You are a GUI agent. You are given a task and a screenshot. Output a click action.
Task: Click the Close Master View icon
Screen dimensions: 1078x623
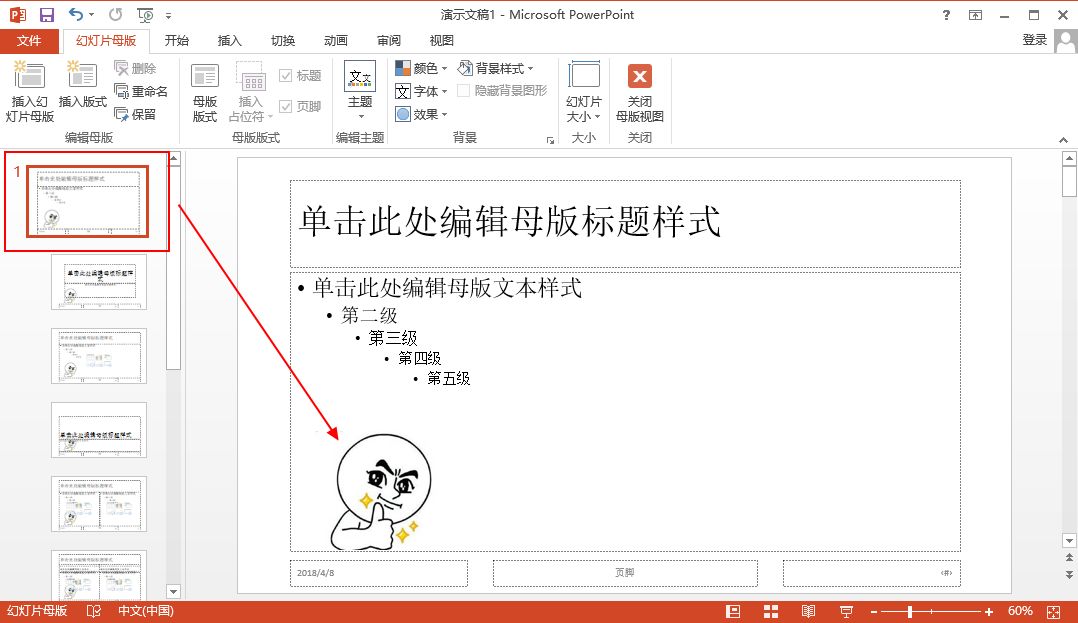[x=639, y=77]
